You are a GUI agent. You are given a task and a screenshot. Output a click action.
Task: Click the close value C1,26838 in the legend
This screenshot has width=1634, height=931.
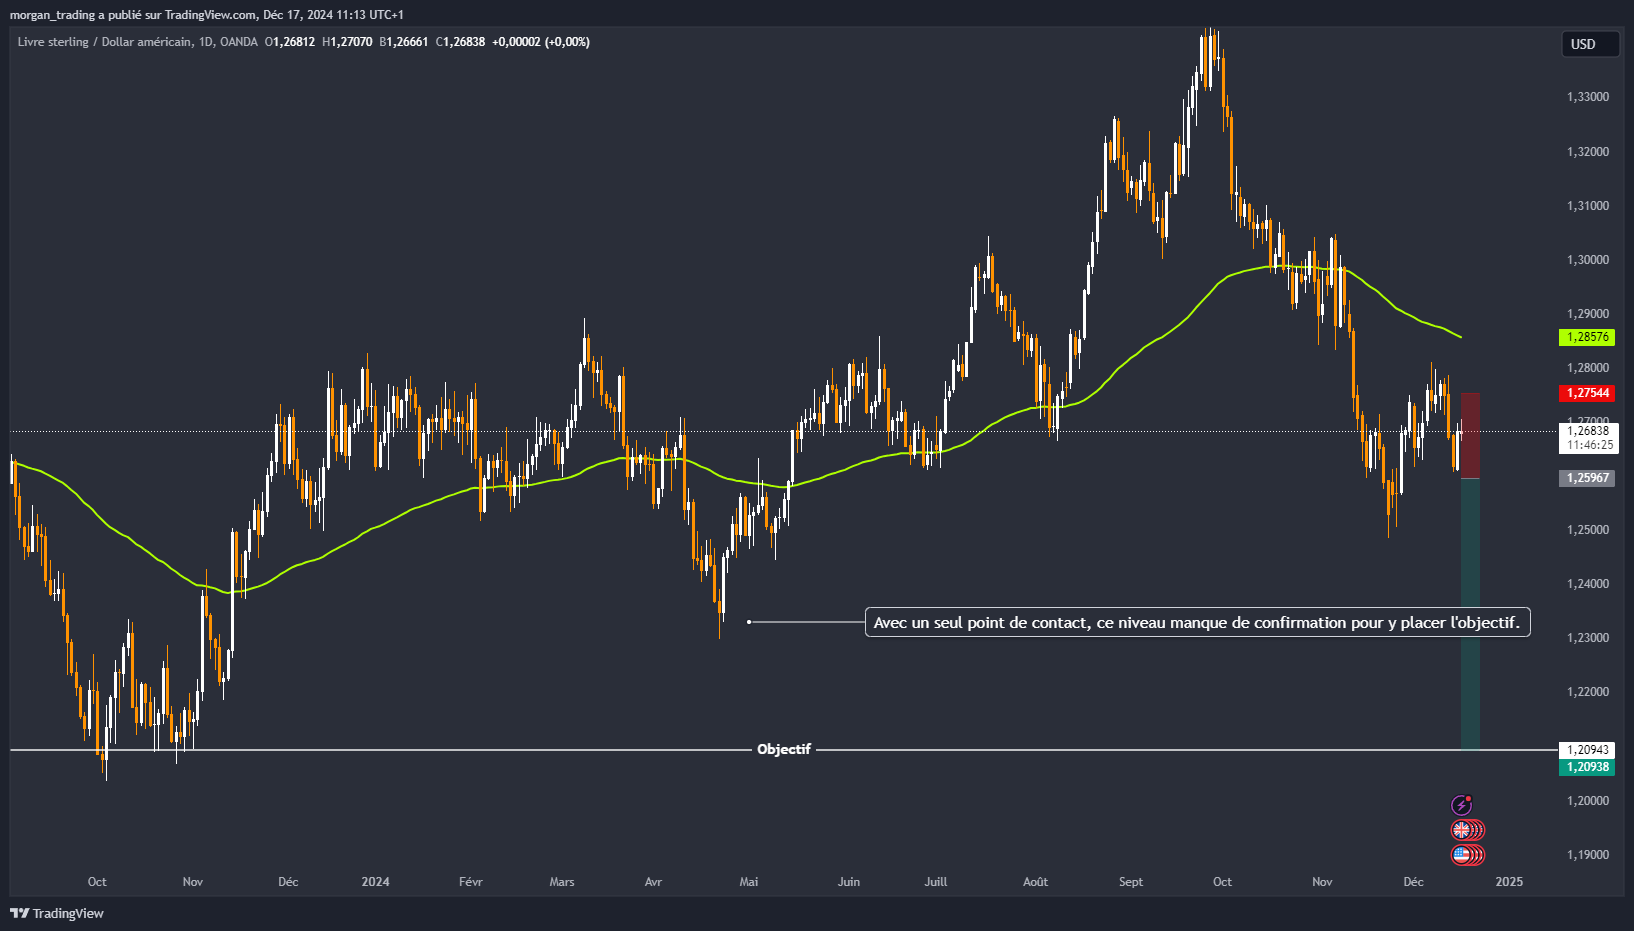461,42
